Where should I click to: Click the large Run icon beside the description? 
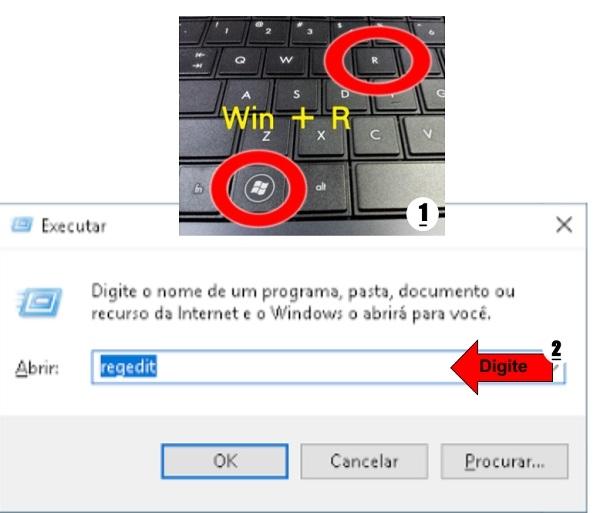[39, 303]
